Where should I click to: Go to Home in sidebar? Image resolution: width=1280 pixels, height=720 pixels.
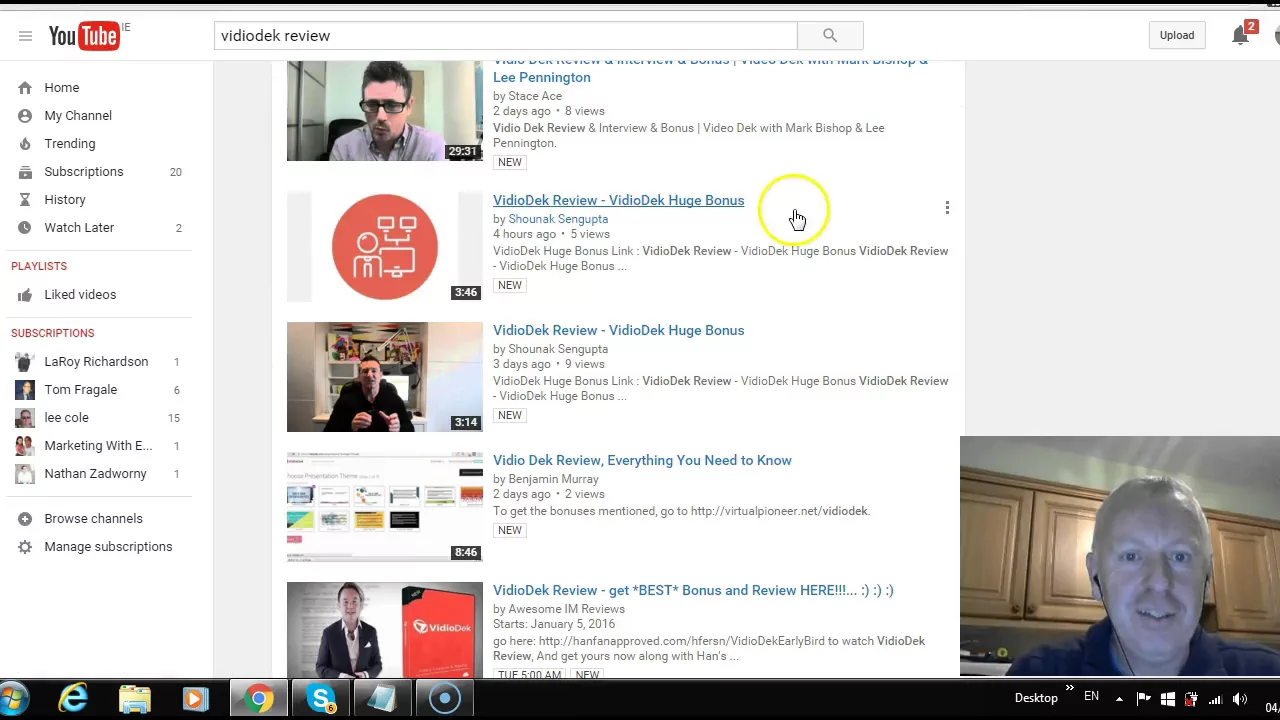click(61, 88)
